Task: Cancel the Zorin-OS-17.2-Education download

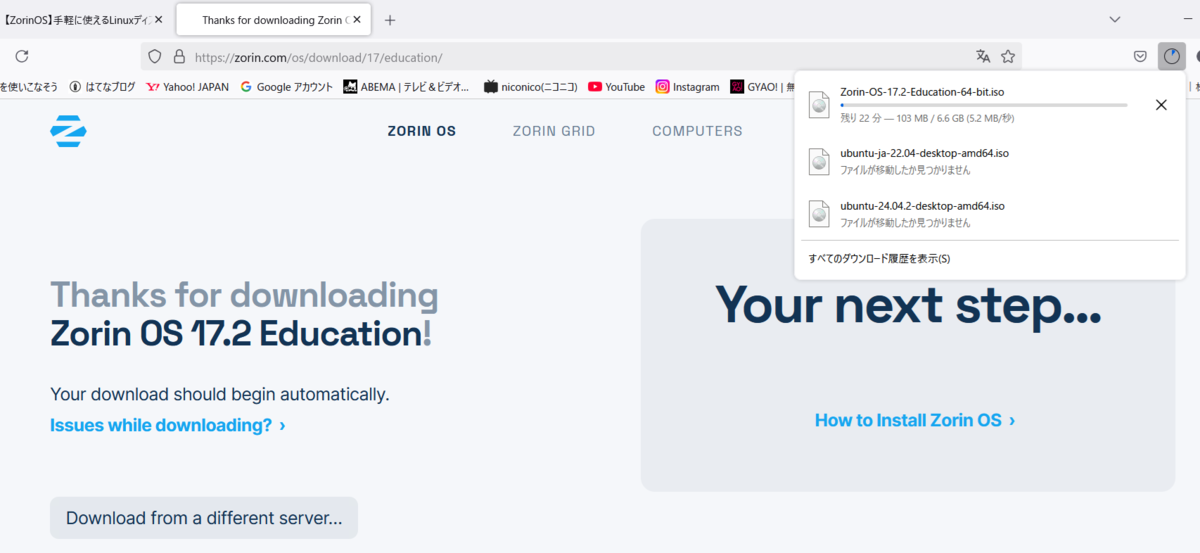Action: (x=1161, y=105)
